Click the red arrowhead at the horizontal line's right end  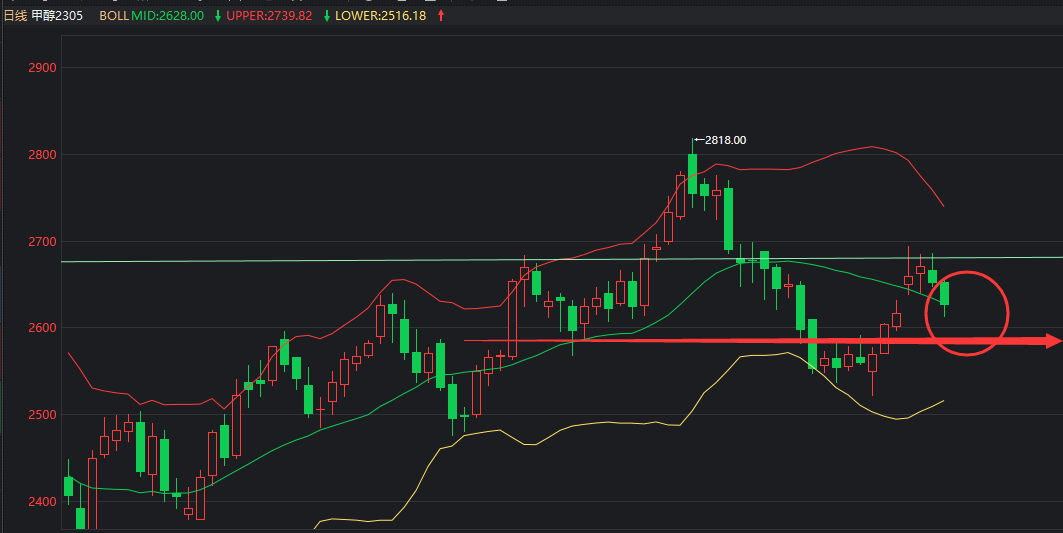point(1051,341)
